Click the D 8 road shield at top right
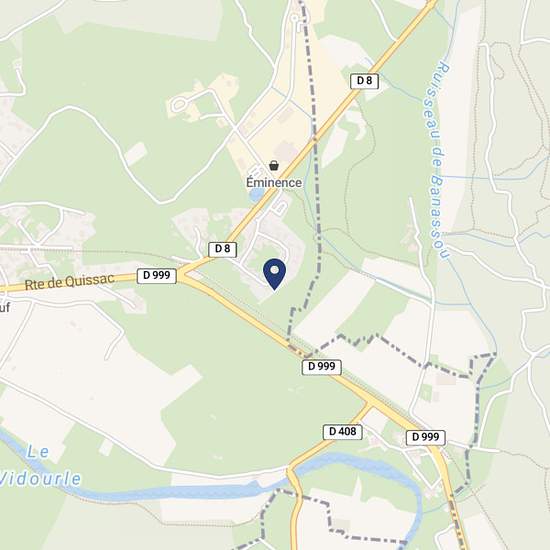The image size is (550, 550). [x=364, y=81]
